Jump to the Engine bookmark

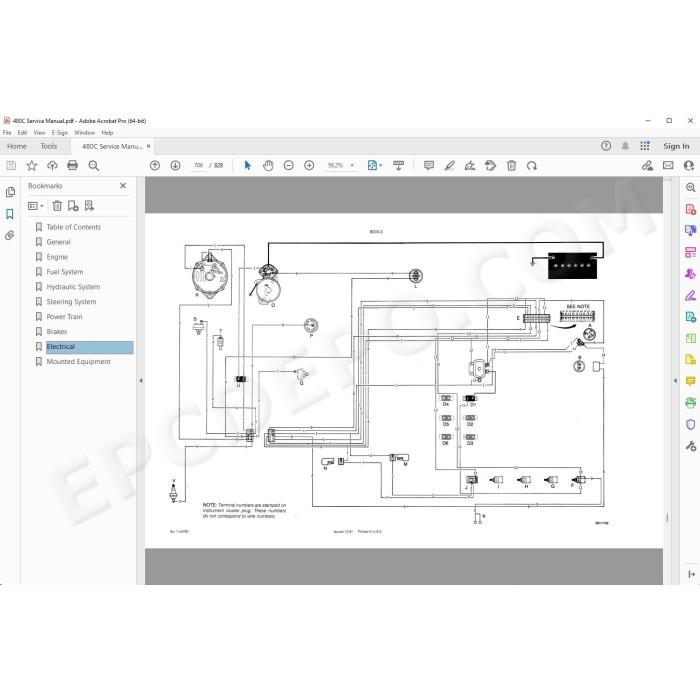(57, 257)
